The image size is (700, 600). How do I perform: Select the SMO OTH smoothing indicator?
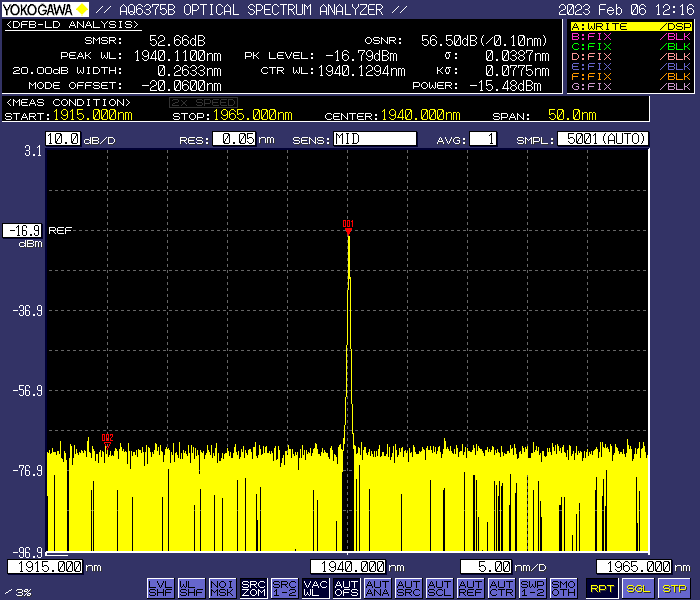point(563,587)
